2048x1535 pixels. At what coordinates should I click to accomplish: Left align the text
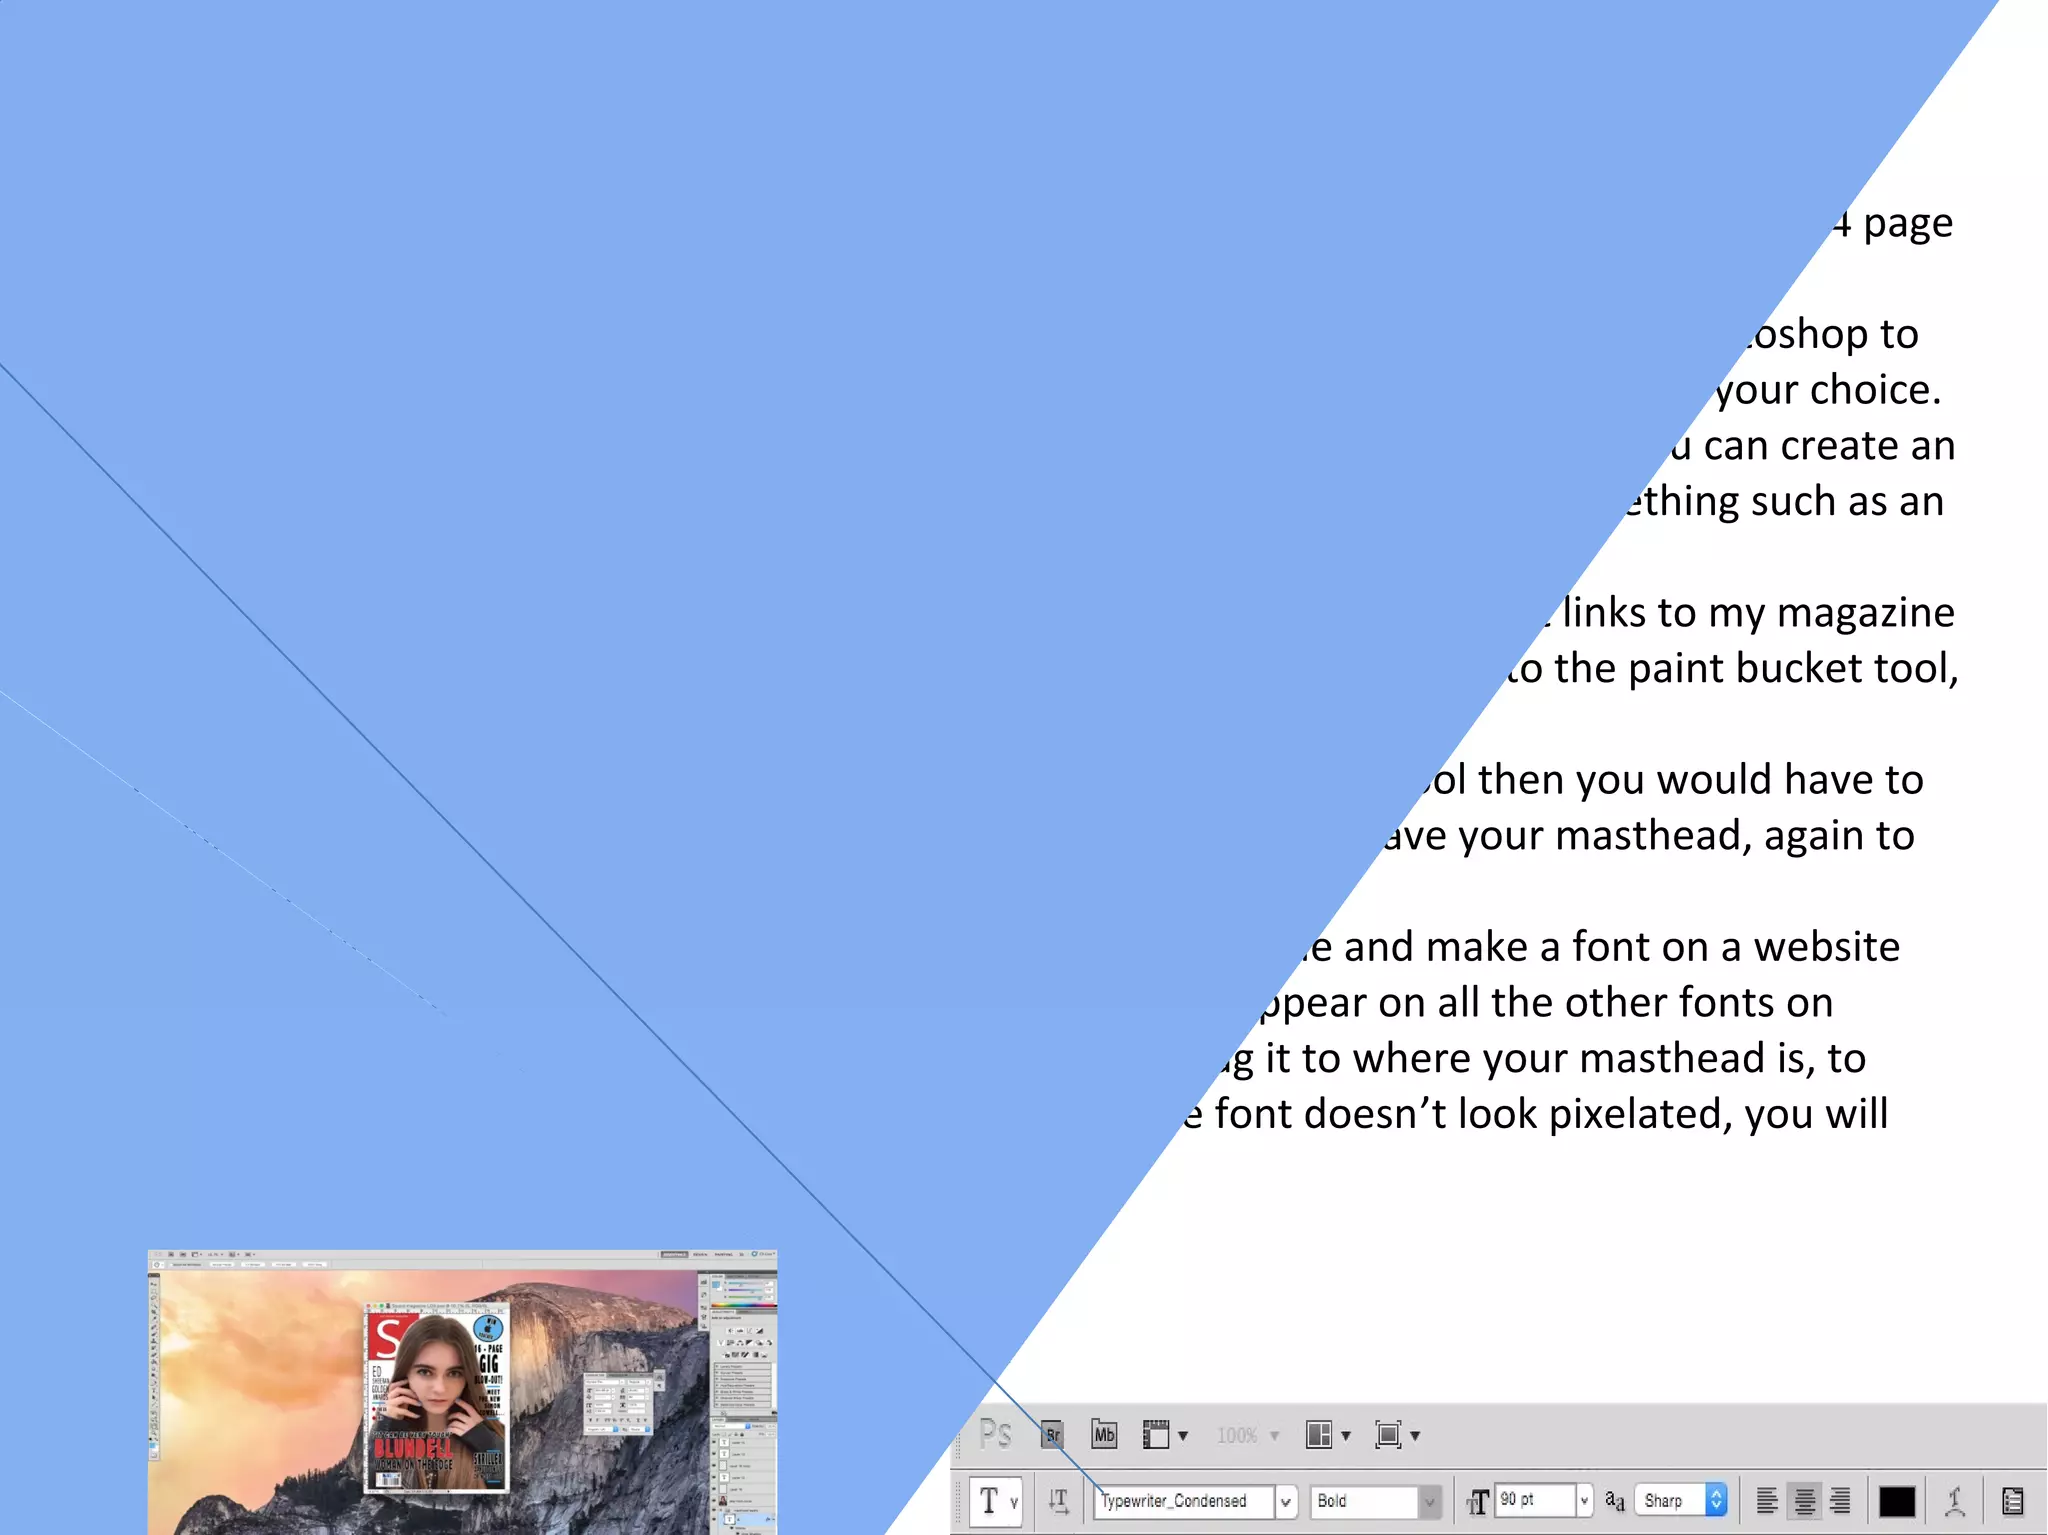click(1767, 1501)
